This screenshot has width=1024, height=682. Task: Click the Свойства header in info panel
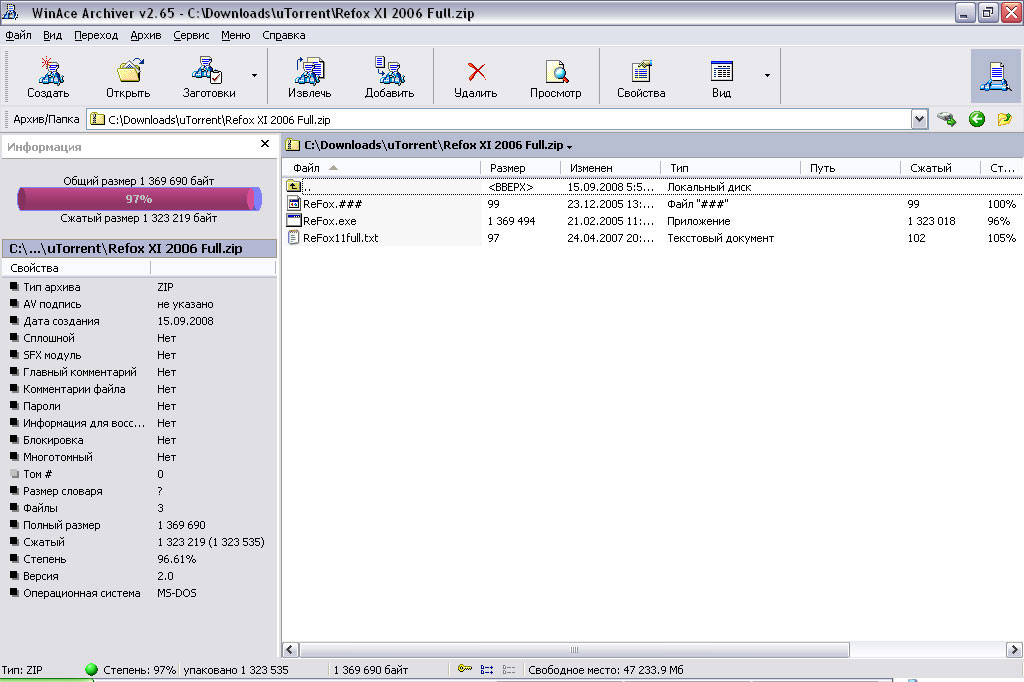(76, 268)
